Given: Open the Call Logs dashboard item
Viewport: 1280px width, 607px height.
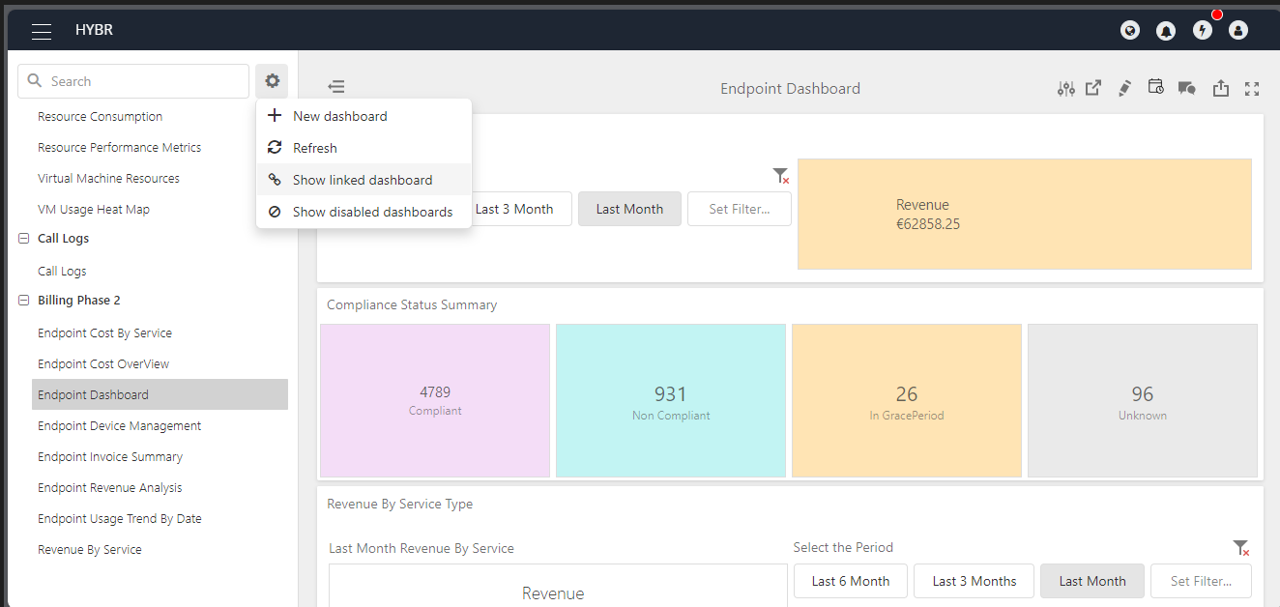Looking at the screenshot, I should [x=62, y=271].
